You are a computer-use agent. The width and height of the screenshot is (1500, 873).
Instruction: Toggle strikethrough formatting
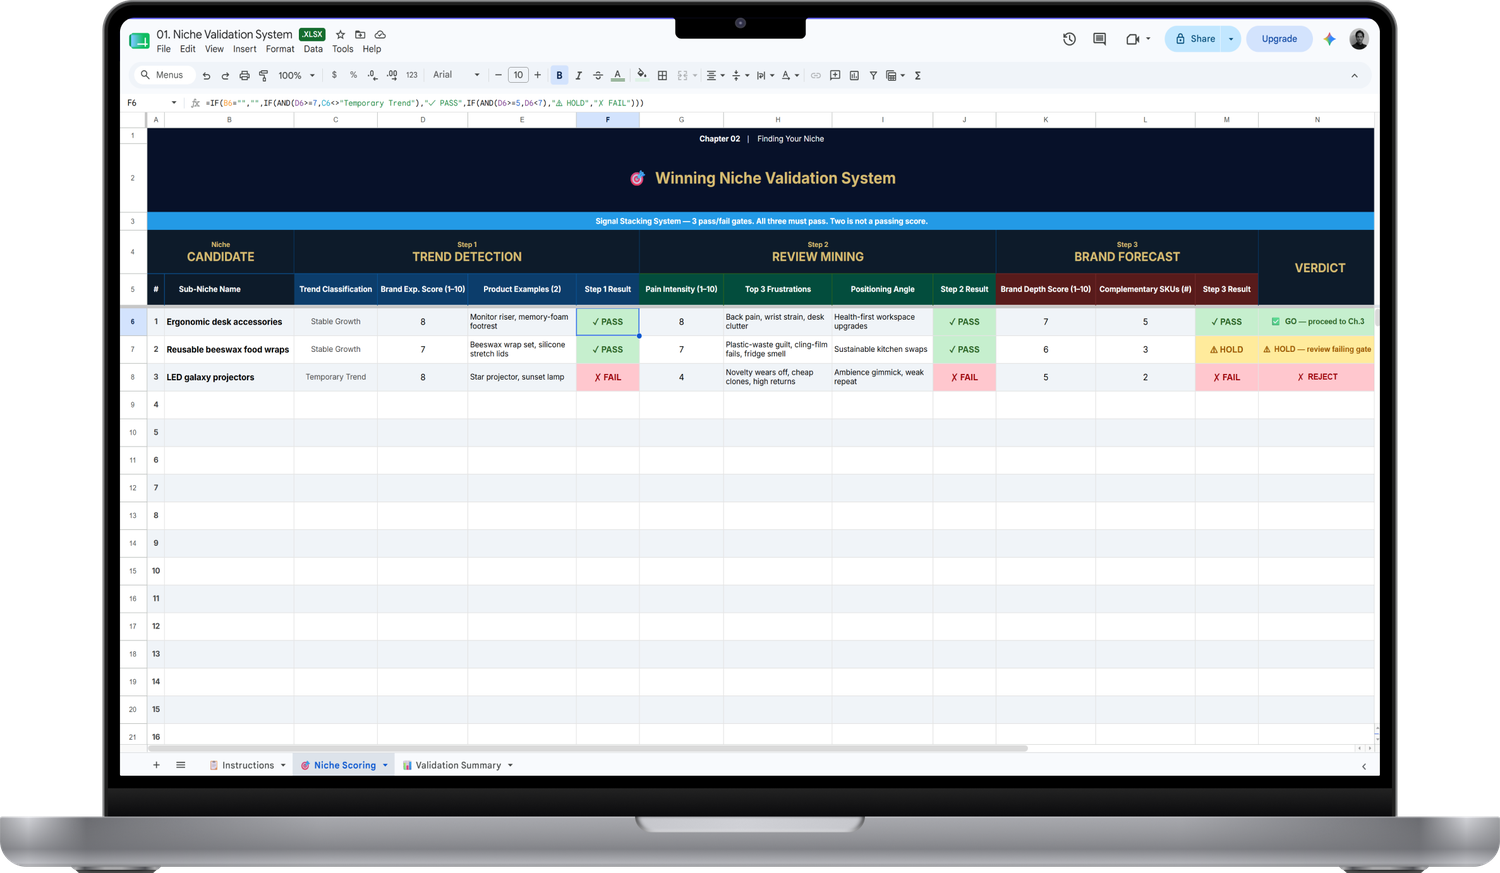coord(598,75)
